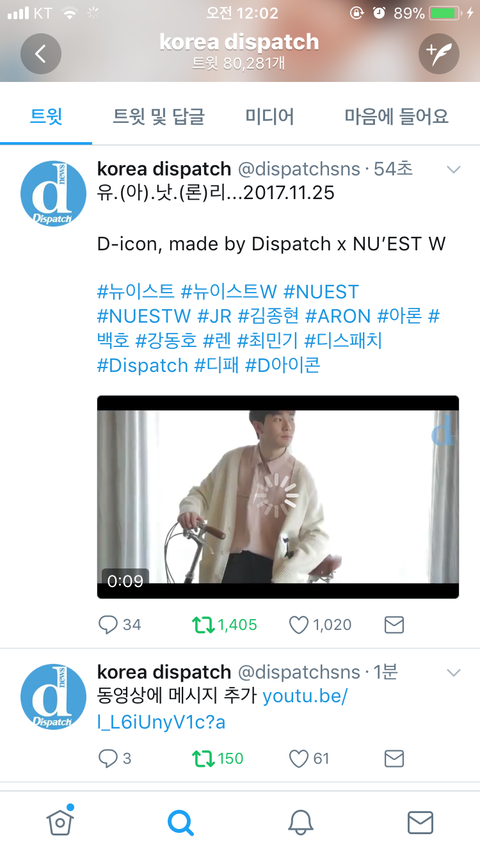Open the youtu.be video link

(x=222, y=709)
